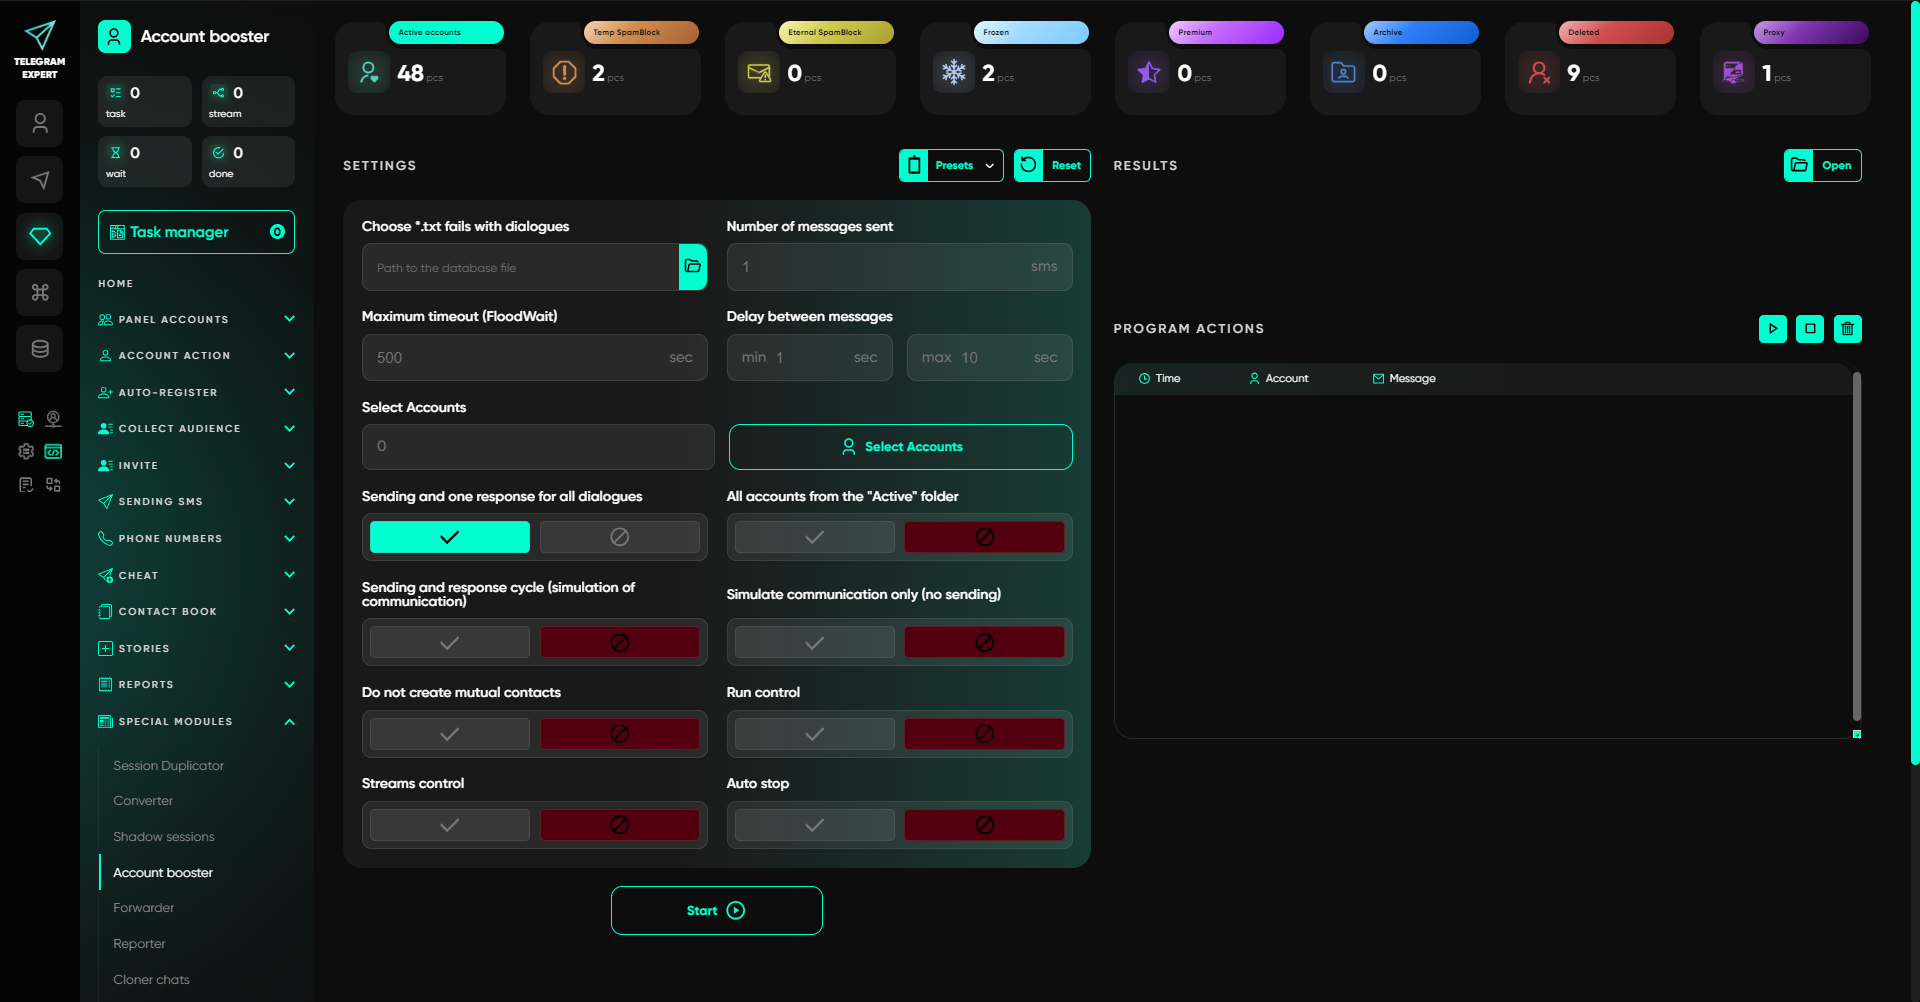Click the stop icon under Program Actions
Screen dimensions: 1920x1002
pos(1810,328)
